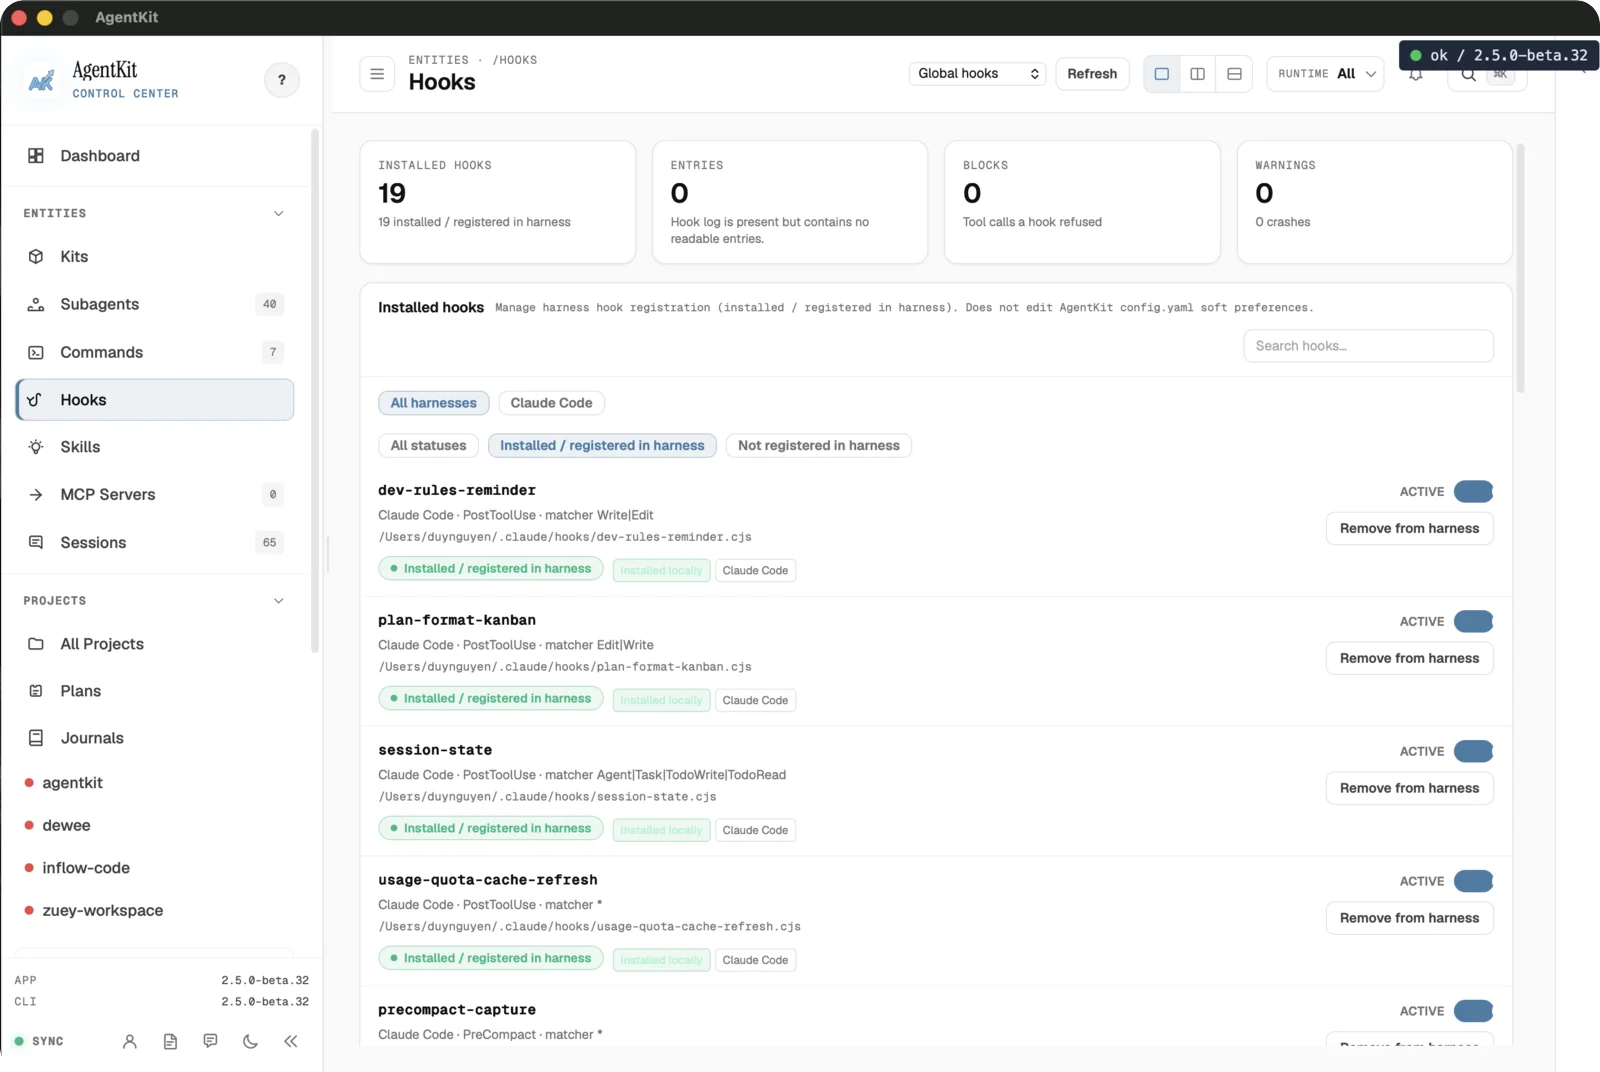Click the Entries stat card
1600x1072 pixels.
pyautogui.click(x=790, y=202)
